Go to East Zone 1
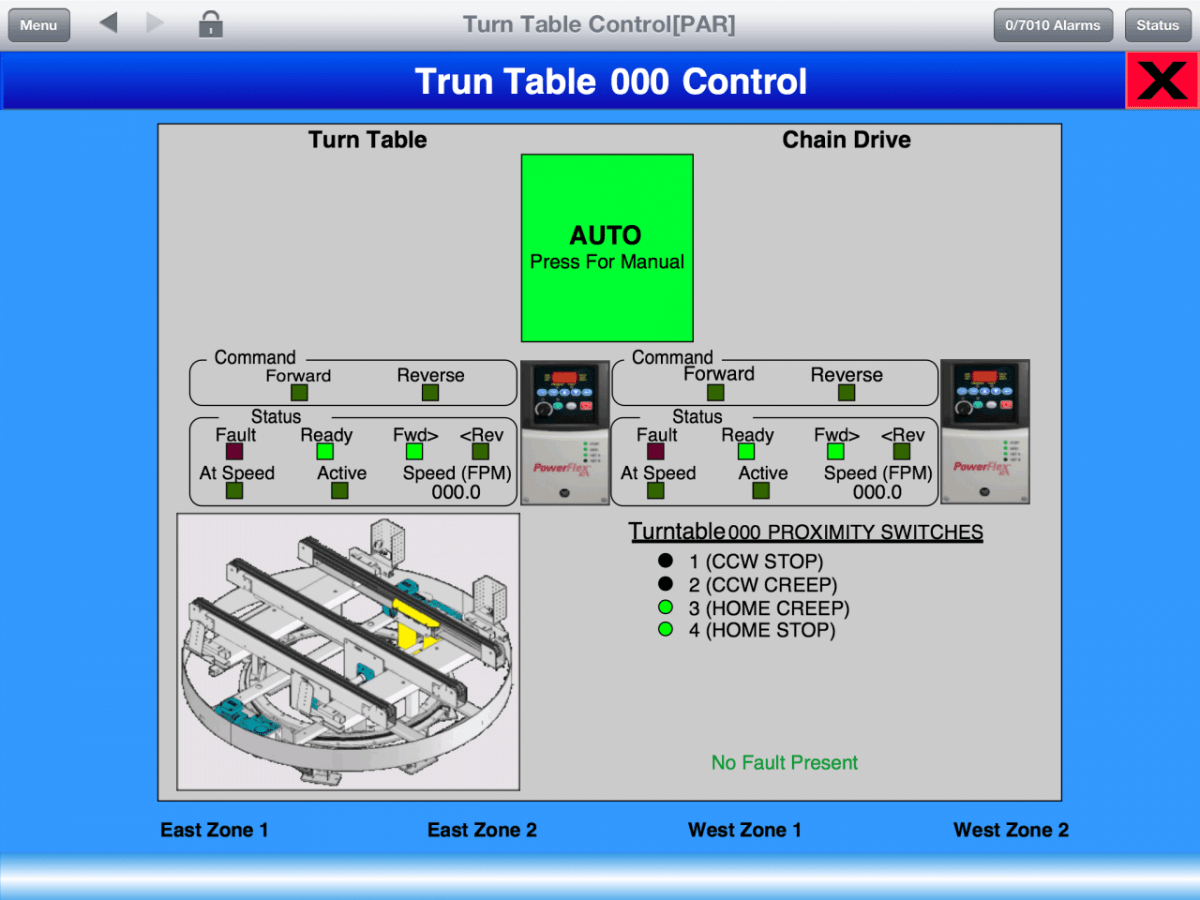The width and height of the screenshot is (1200, 900). pos(214,830)
